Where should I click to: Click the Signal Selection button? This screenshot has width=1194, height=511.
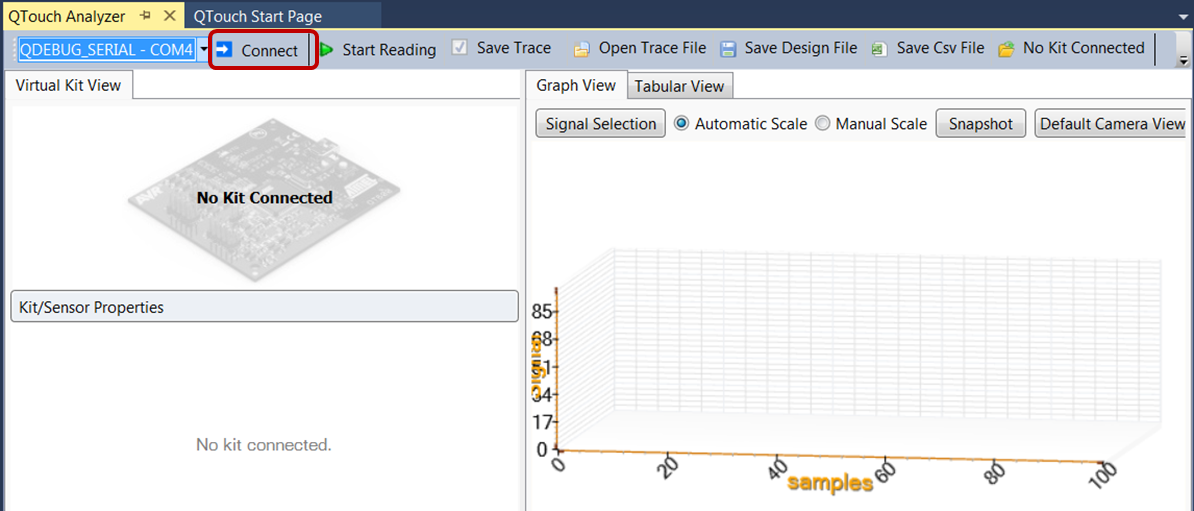(x=600, y=124)
